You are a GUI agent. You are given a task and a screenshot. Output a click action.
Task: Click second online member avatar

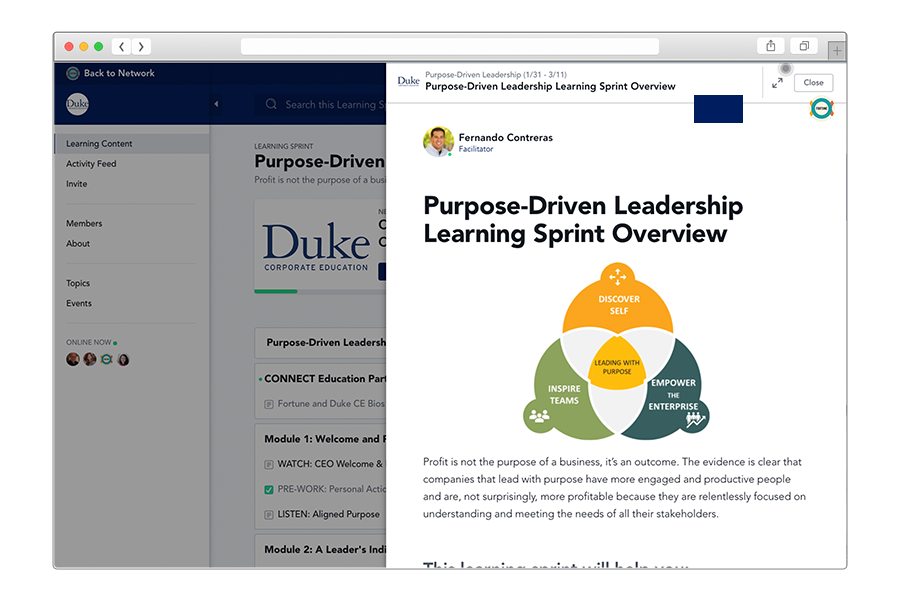[90, 359]
